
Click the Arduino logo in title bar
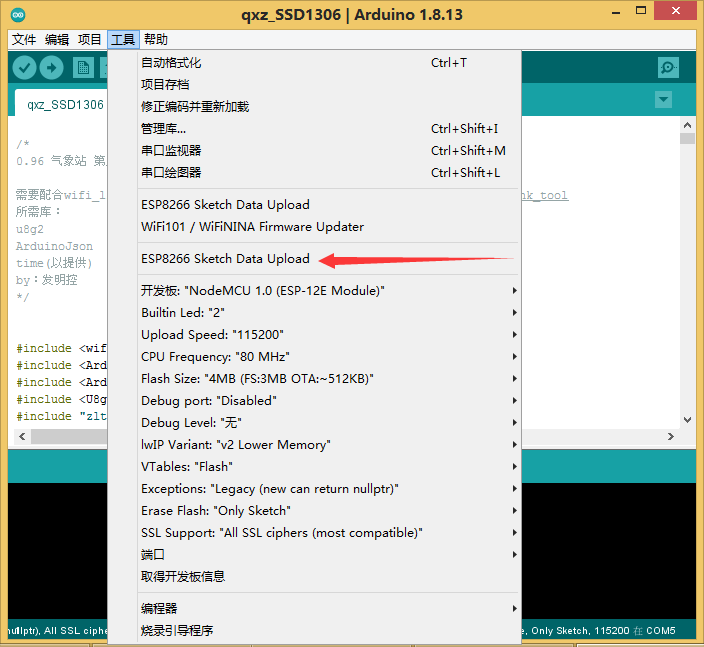pos(18,15)
